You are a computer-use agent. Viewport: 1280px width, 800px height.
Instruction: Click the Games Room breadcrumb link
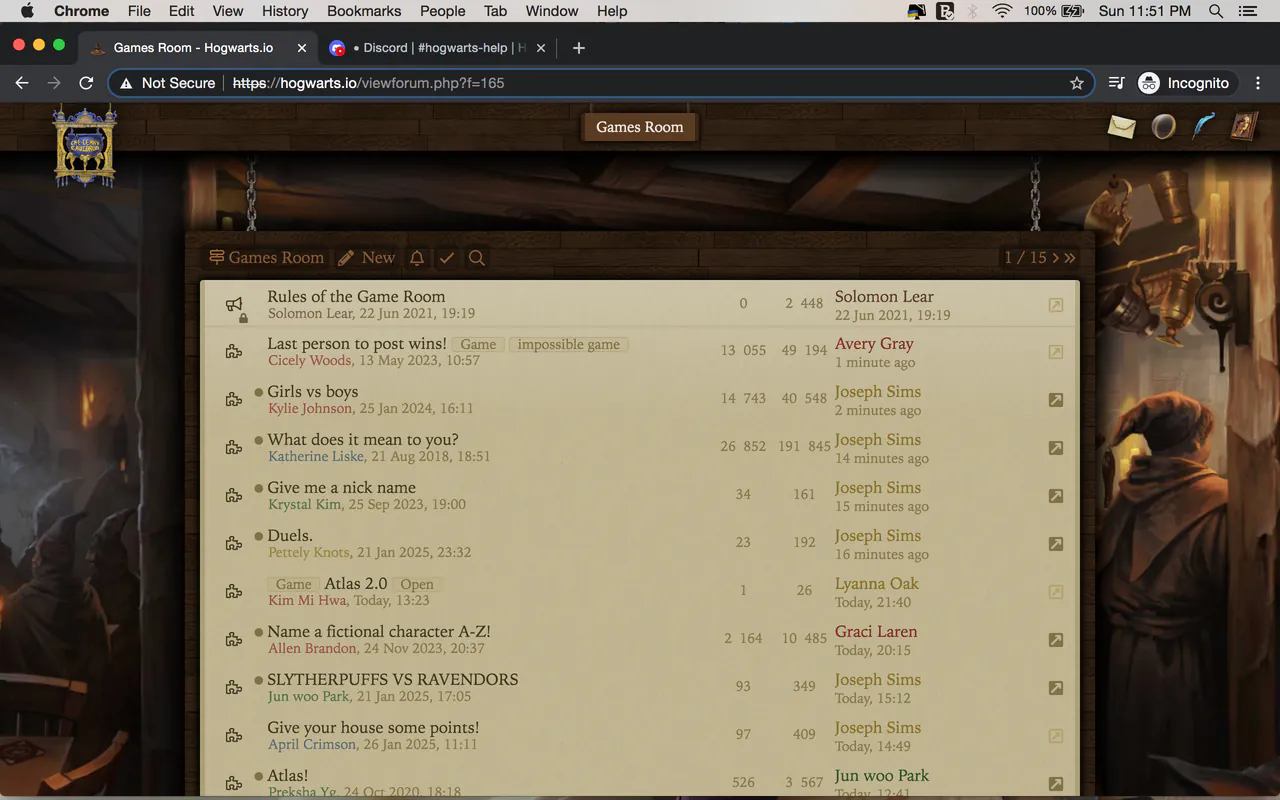(267, 258)
